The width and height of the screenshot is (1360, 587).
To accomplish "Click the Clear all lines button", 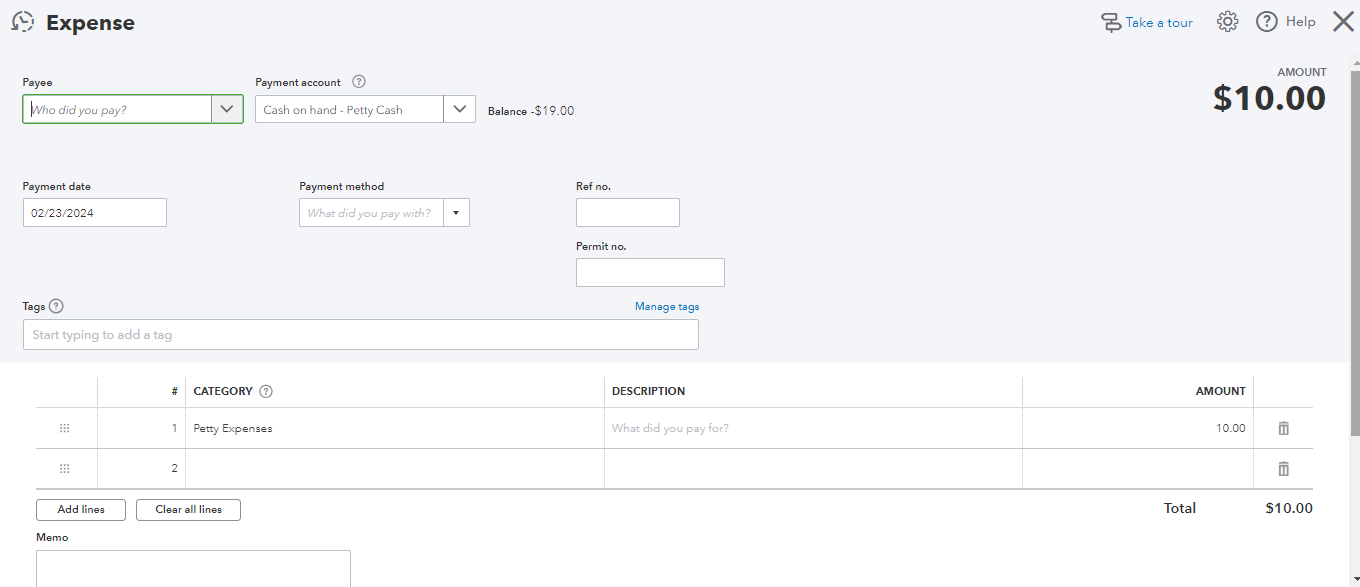I will point(188,509).
